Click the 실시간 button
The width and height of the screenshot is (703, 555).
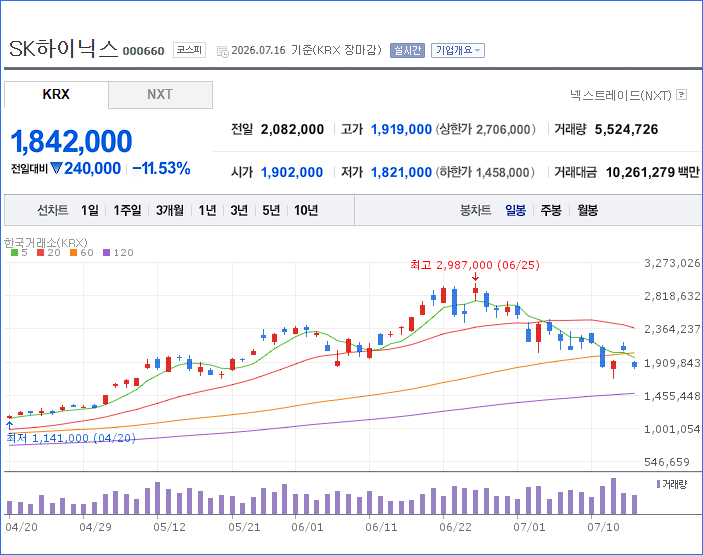tap(407, 50)
